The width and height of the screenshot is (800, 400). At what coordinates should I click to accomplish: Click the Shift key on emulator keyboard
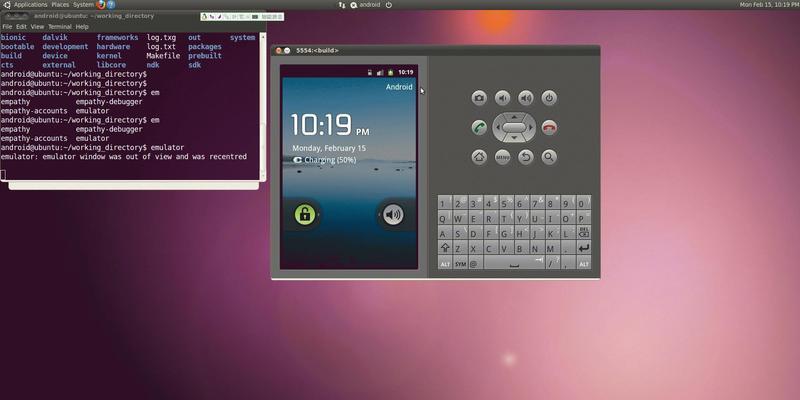pos(445,248)
